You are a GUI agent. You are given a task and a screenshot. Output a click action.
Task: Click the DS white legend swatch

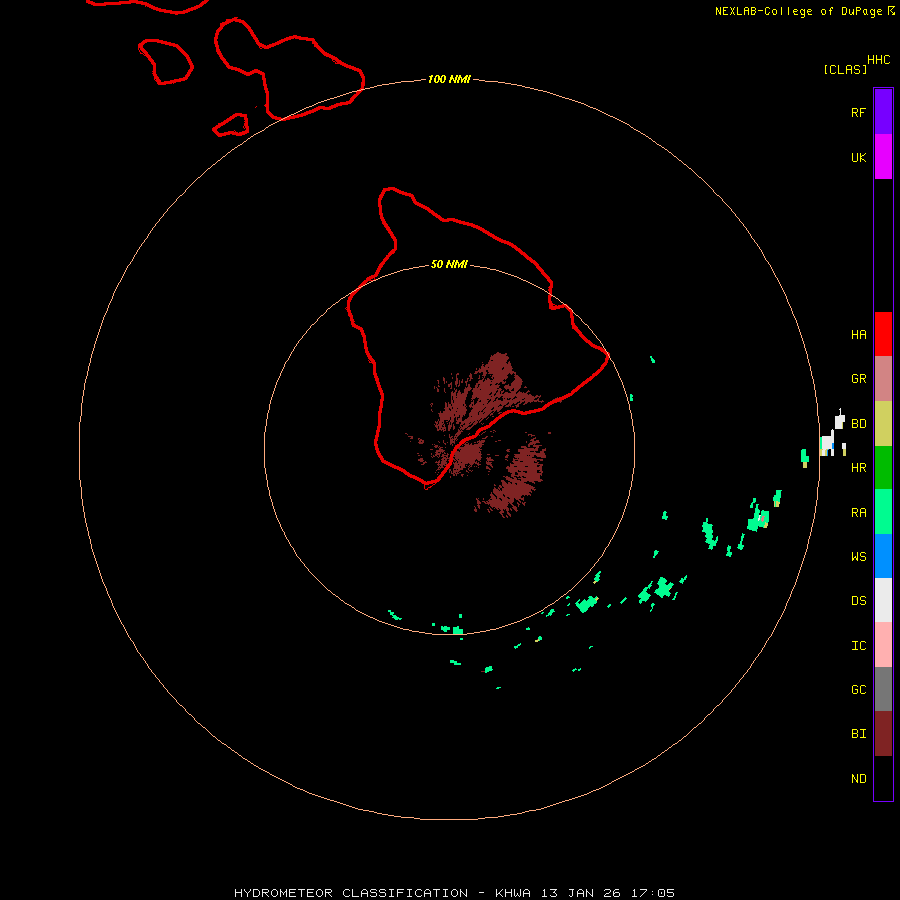[883, 600]
